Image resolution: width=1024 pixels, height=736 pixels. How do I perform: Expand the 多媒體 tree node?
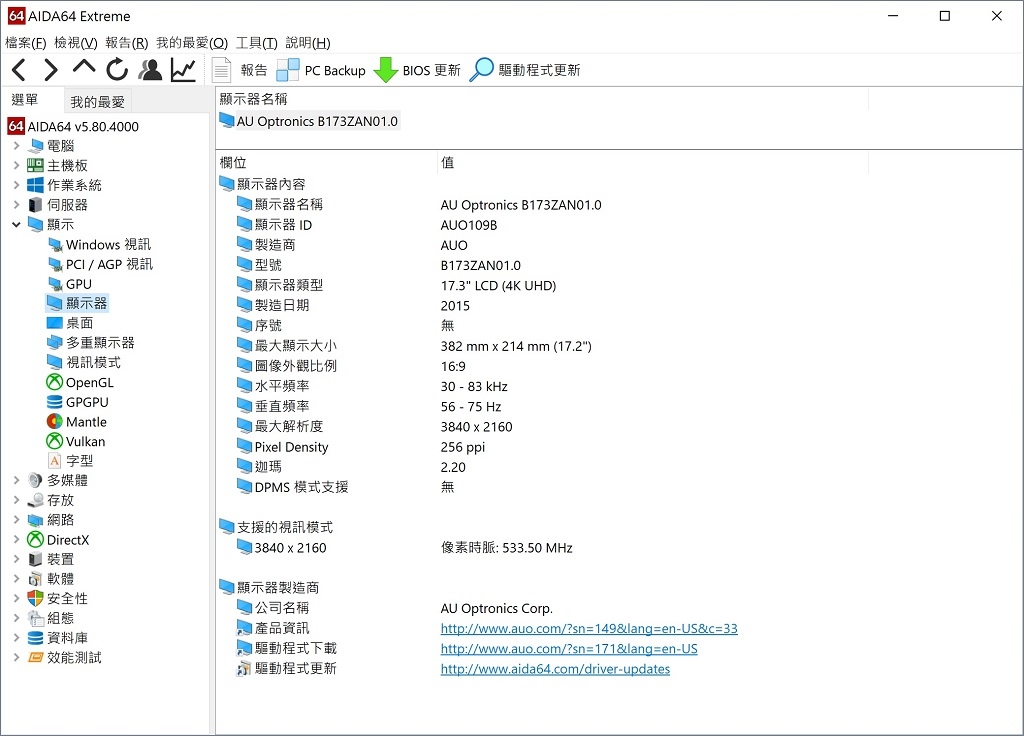[16, 480]
